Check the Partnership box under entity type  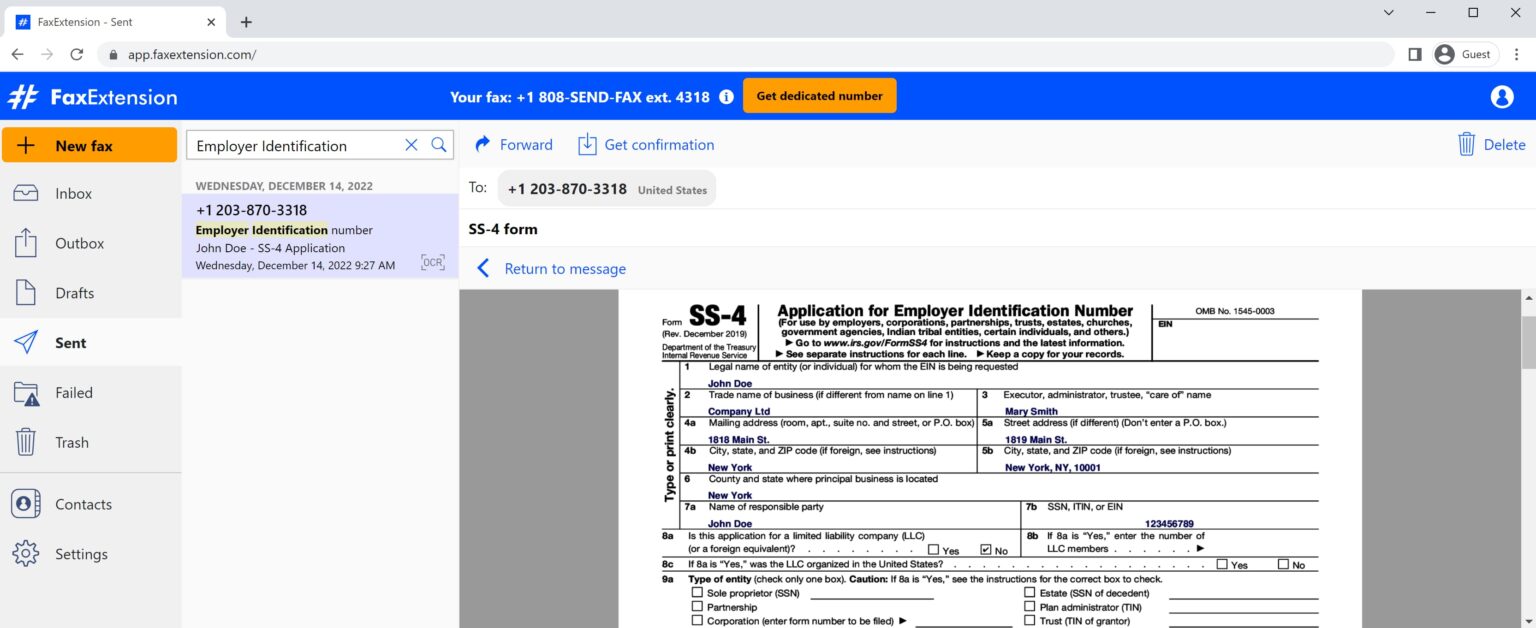point(697,606)
